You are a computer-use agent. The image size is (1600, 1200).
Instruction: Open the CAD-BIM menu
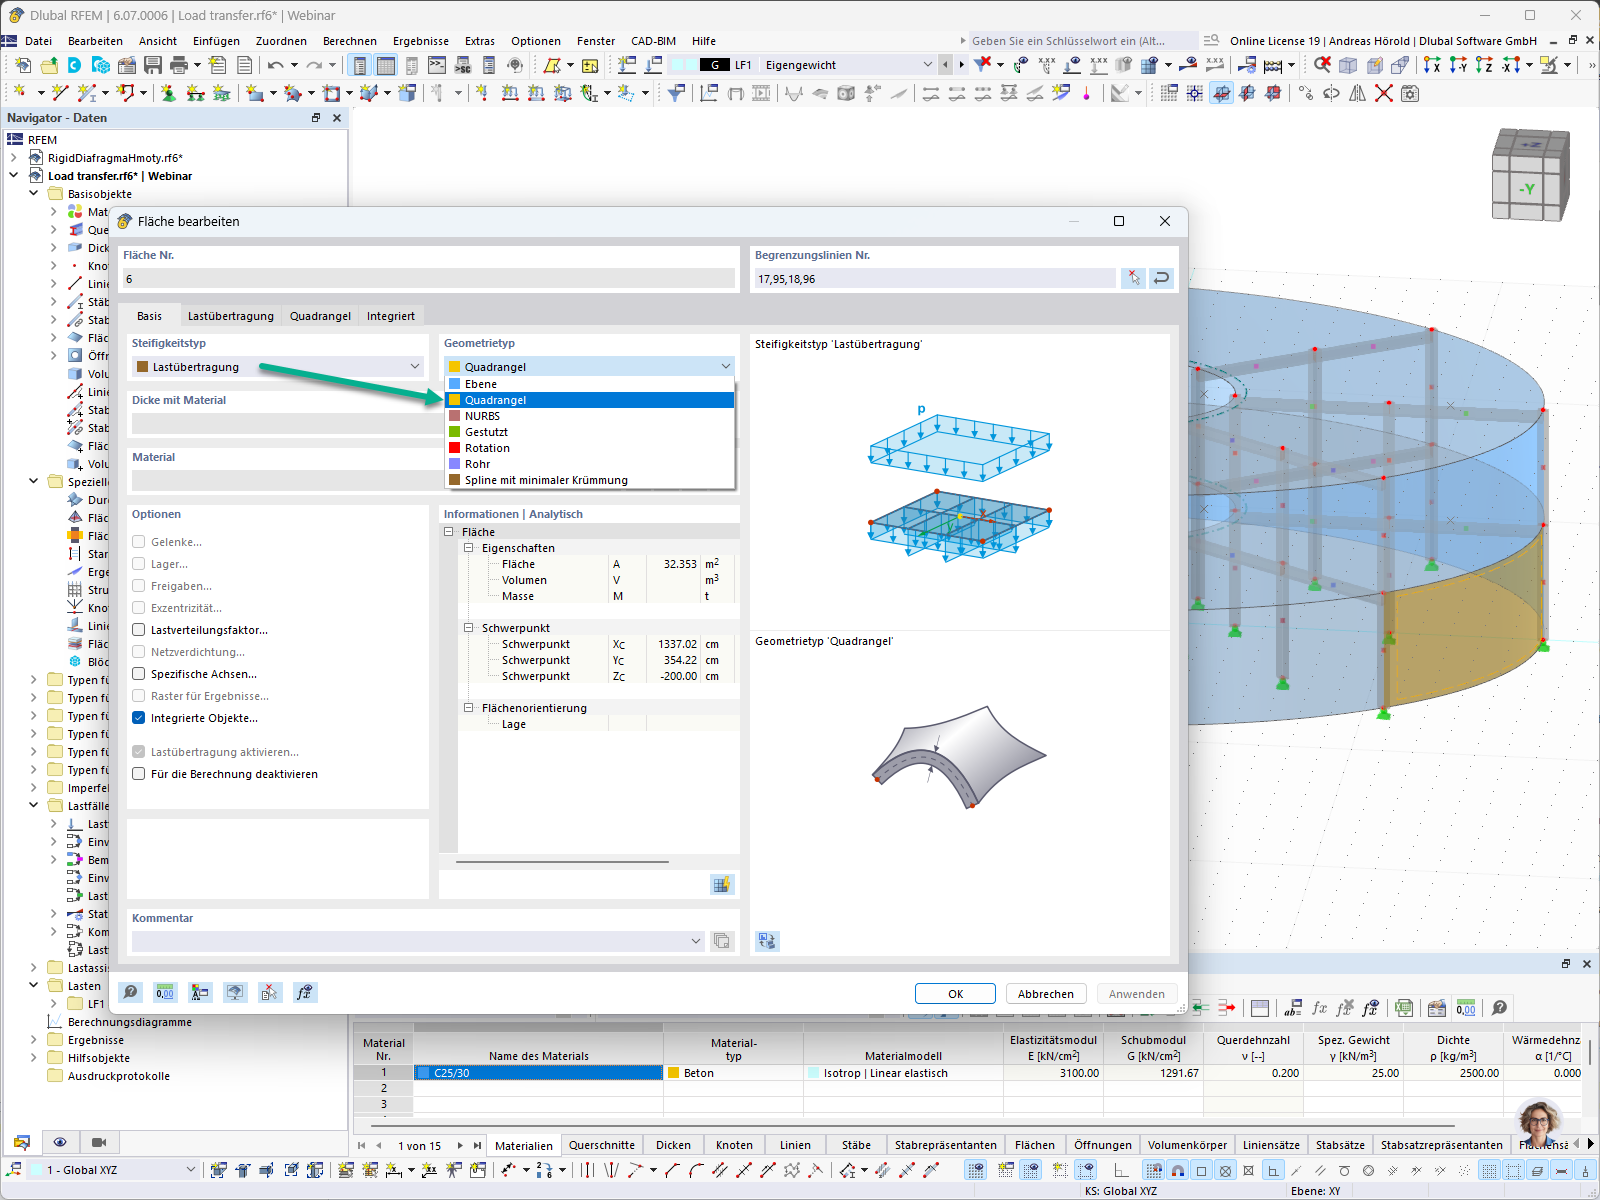pyautogui.click(x=653, y=41)
